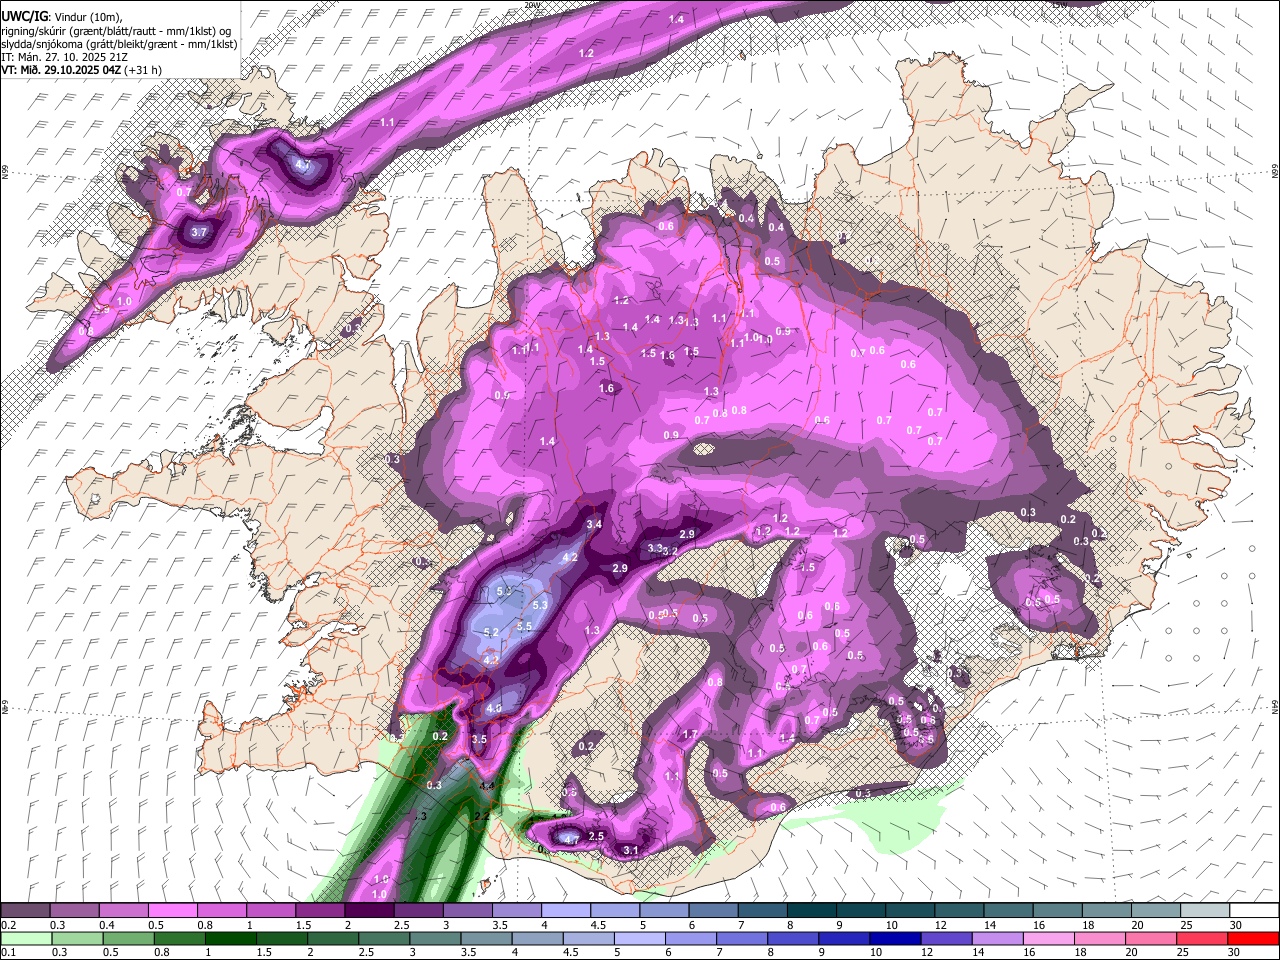
Task: Click the "(+31 h)" forecast offset text
Action: coord(144,70)
